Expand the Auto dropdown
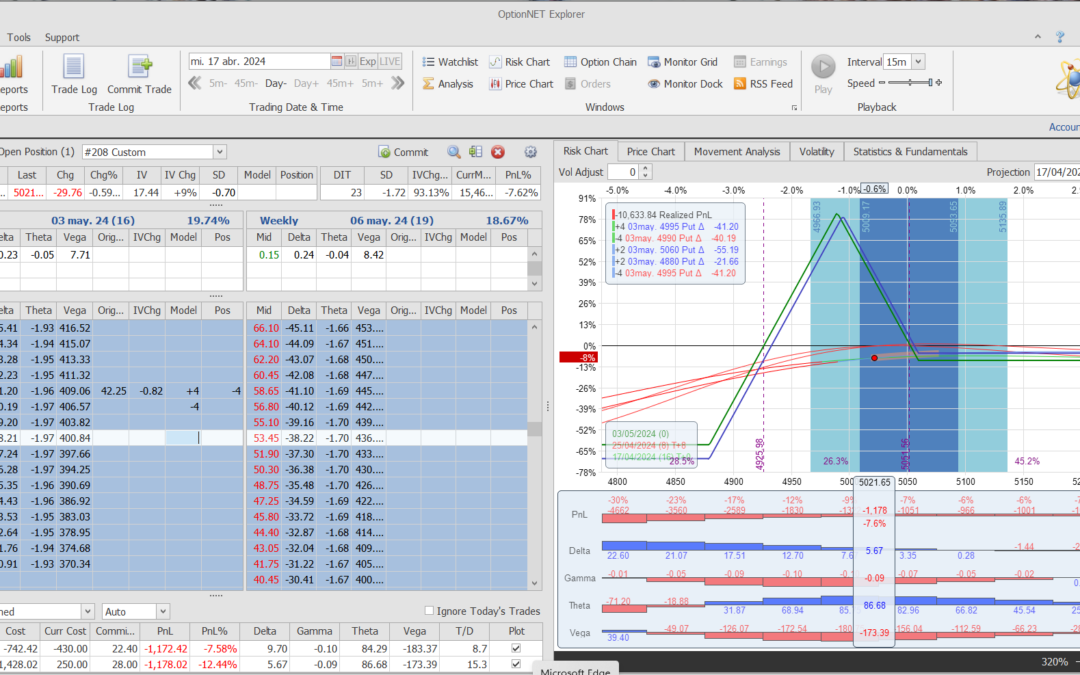 click(x=163, y=611)
